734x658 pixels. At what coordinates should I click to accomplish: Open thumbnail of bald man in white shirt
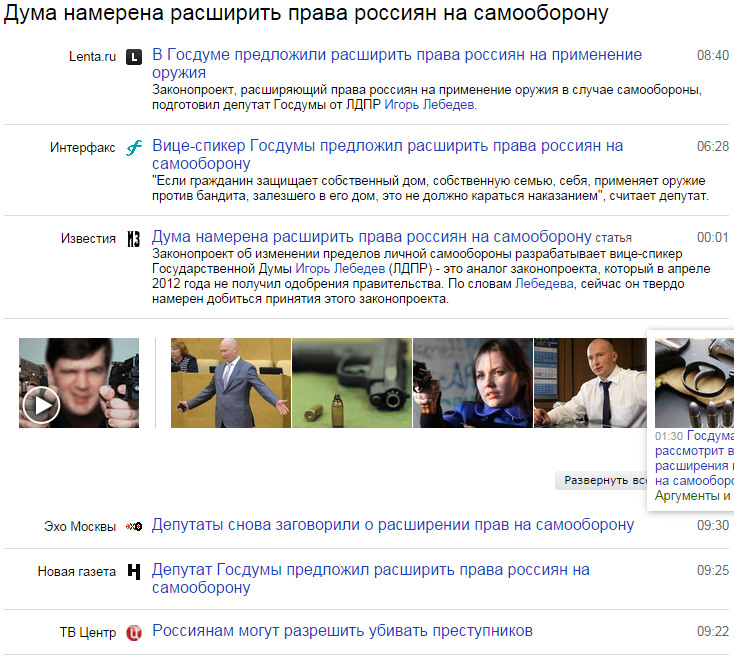pyautogui.click(x=590, y=383)
